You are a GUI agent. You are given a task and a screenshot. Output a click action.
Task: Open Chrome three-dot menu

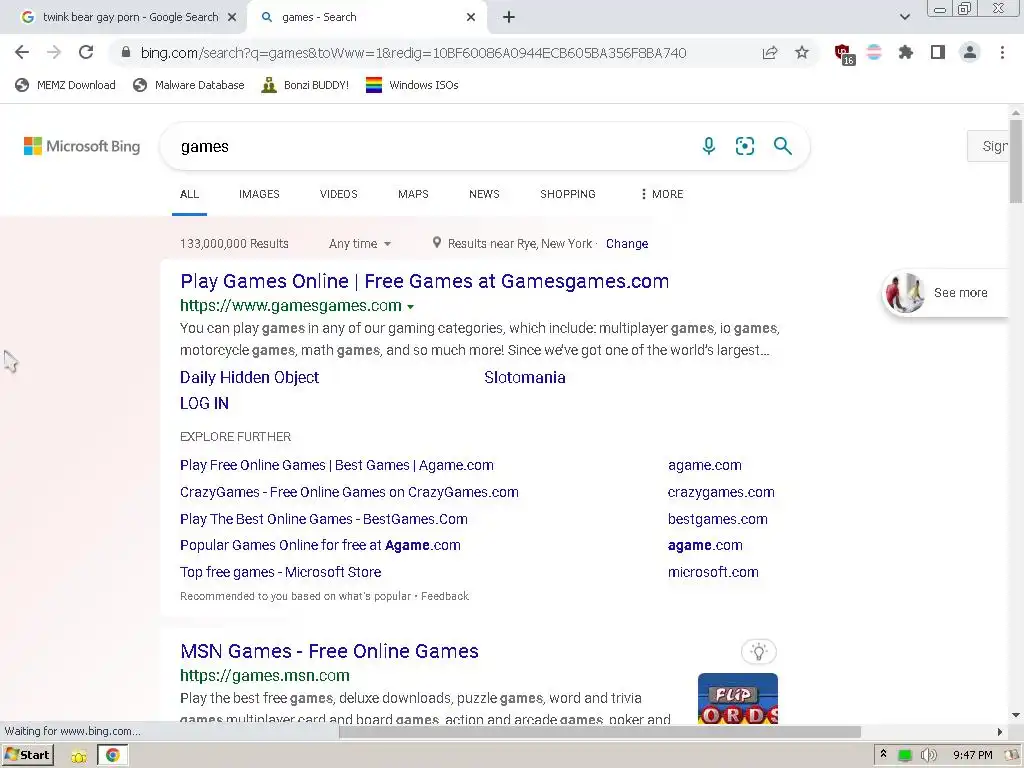click(x=1002, y=52)
